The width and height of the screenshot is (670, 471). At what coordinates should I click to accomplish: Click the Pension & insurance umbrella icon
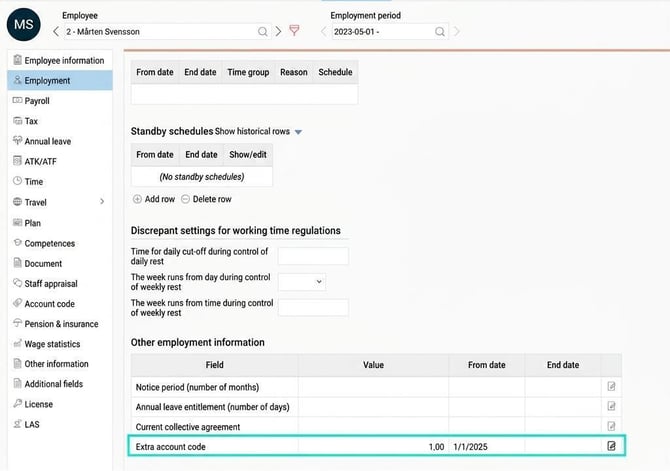click(x=17, y=323)
